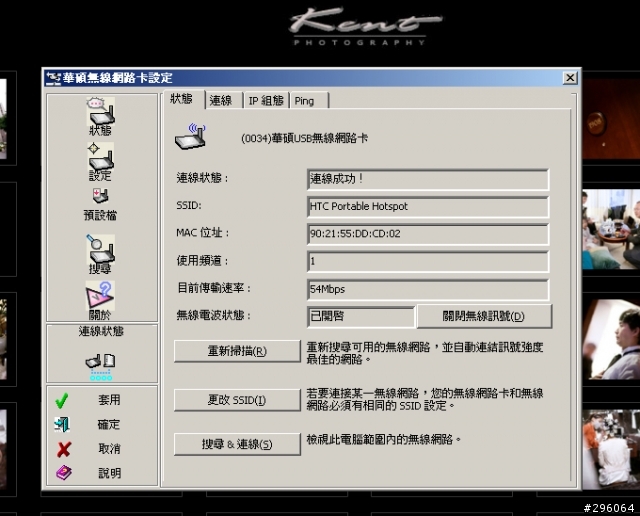Click the 說明 help label

tap(109, 473)
